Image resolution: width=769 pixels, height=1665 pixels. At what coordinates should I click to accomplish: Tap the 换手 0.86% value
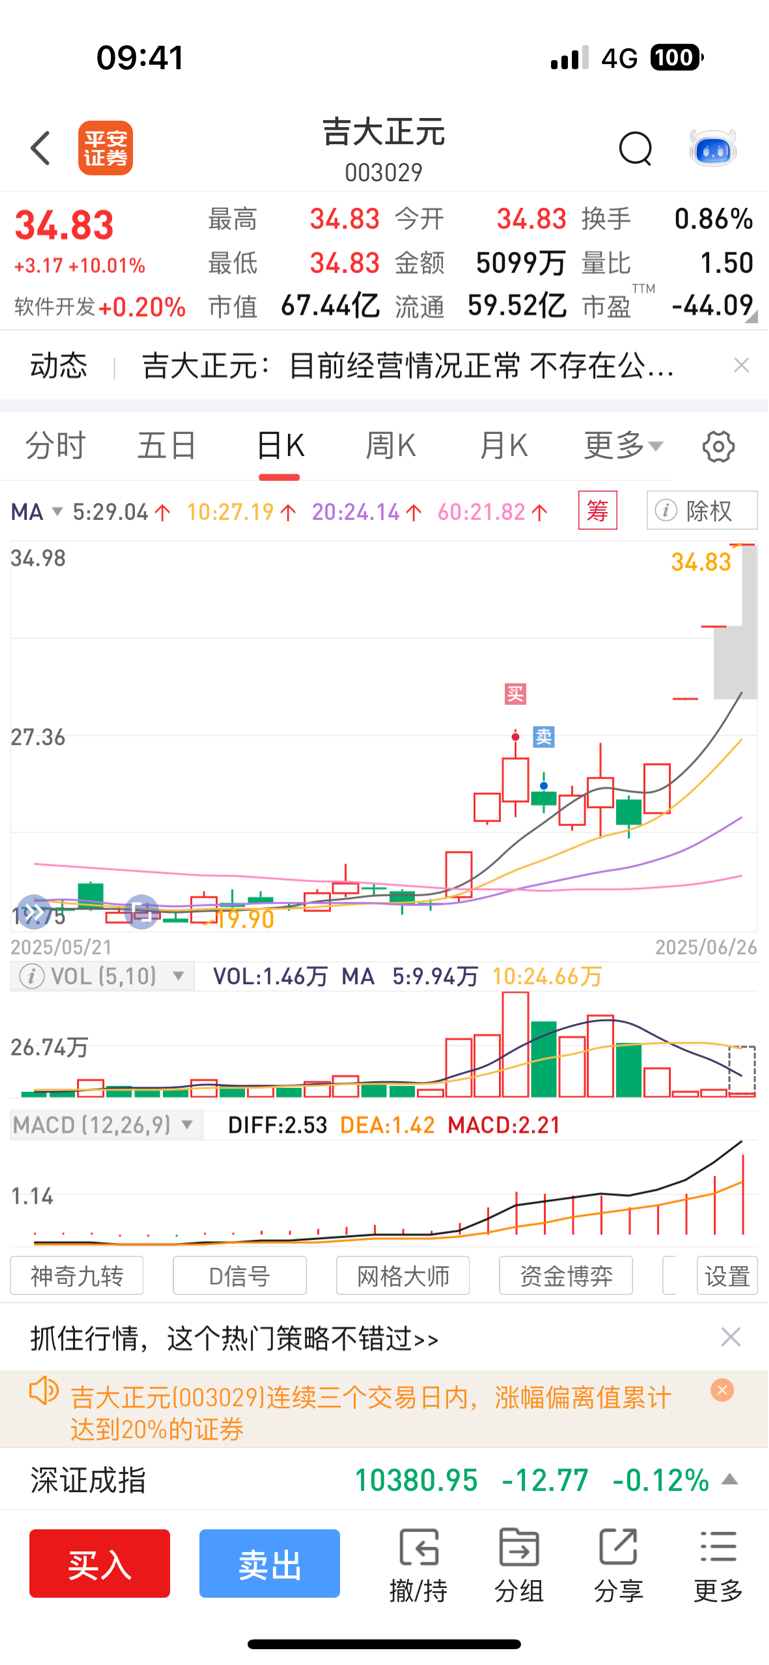(x=713, y=219)
